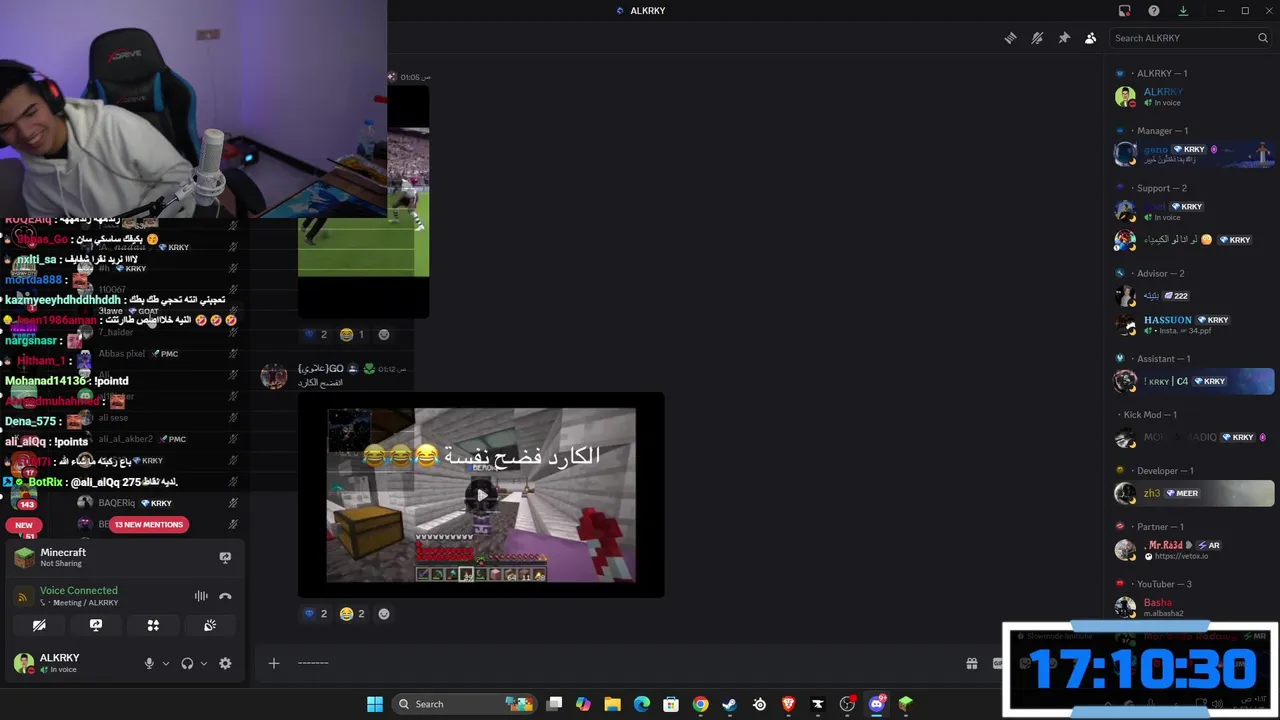Click taskbar Search box

[x=465, y=704]
